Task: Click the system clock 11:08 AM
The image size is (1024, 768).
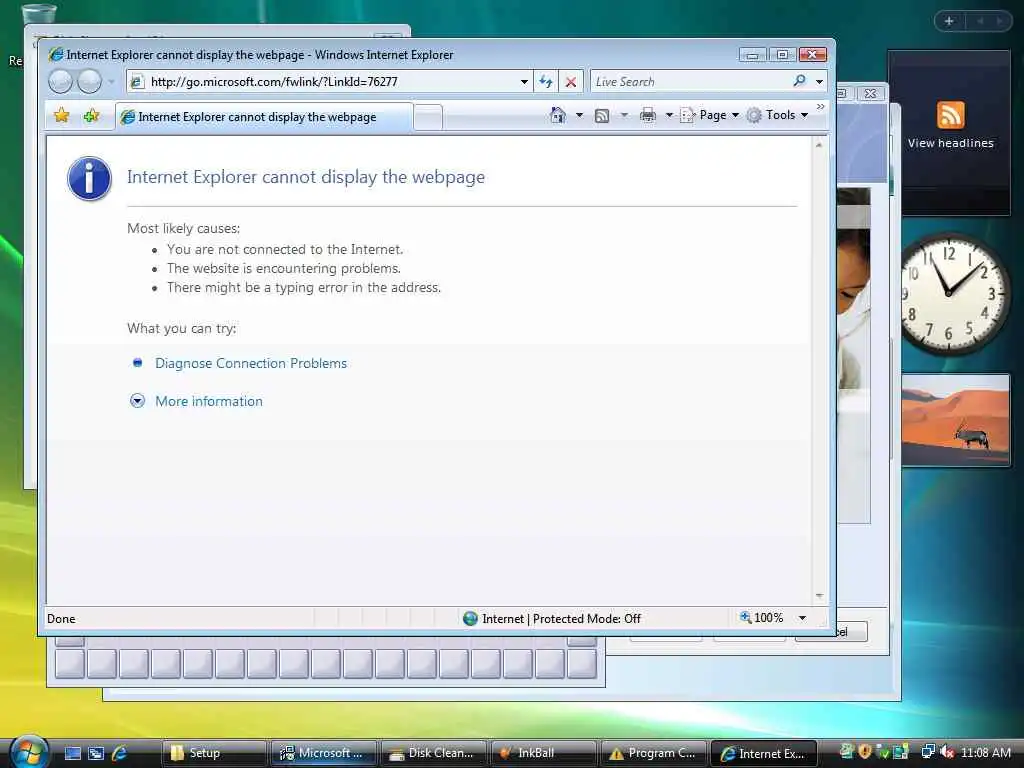Action: (x=985, y=752)
